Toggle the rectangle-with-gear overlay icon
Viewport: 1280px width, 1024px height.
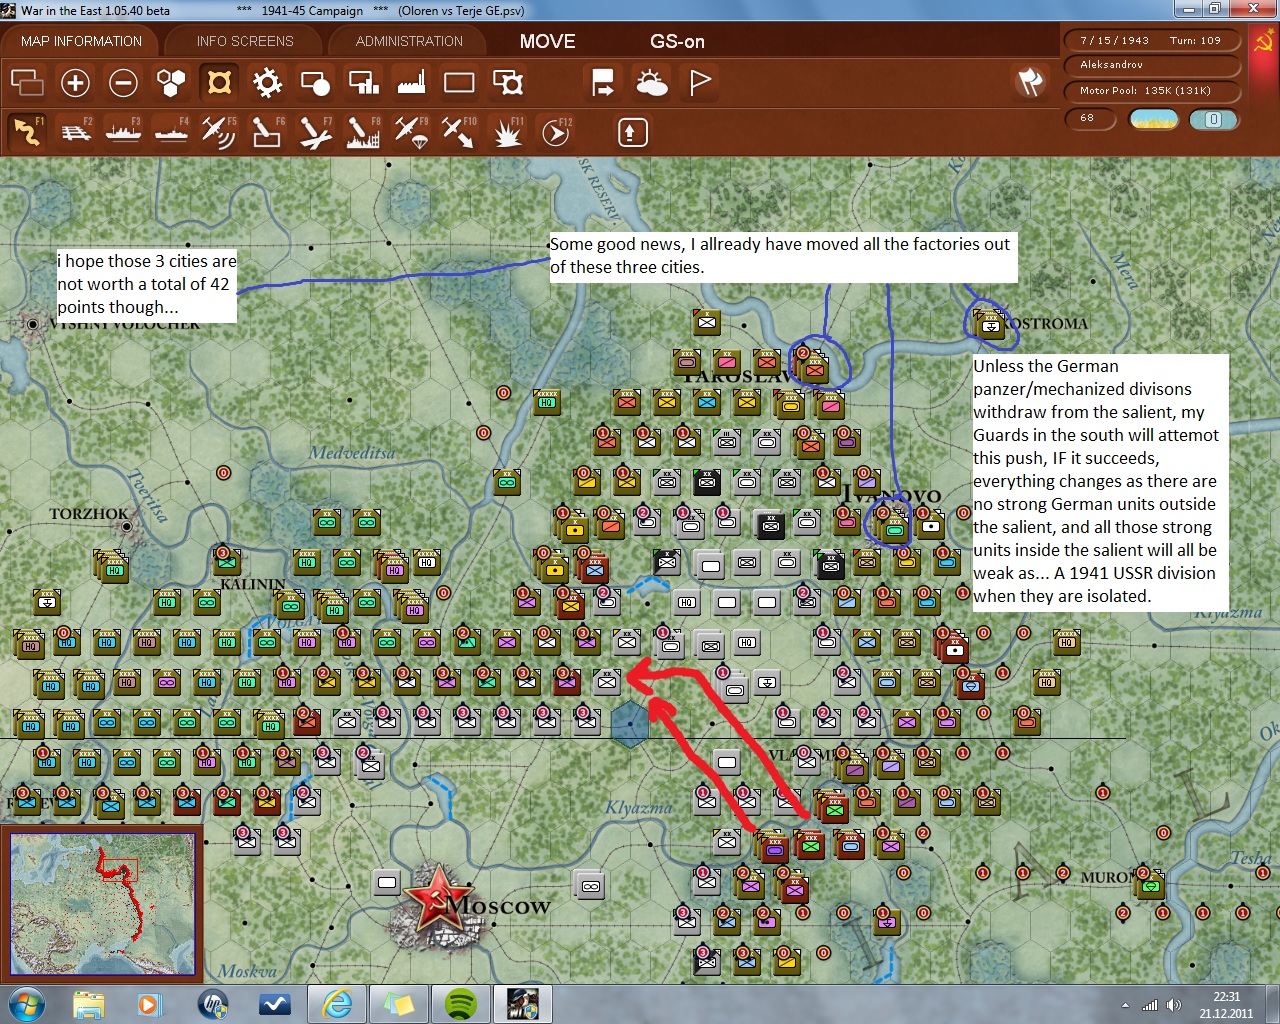point(507,82)
